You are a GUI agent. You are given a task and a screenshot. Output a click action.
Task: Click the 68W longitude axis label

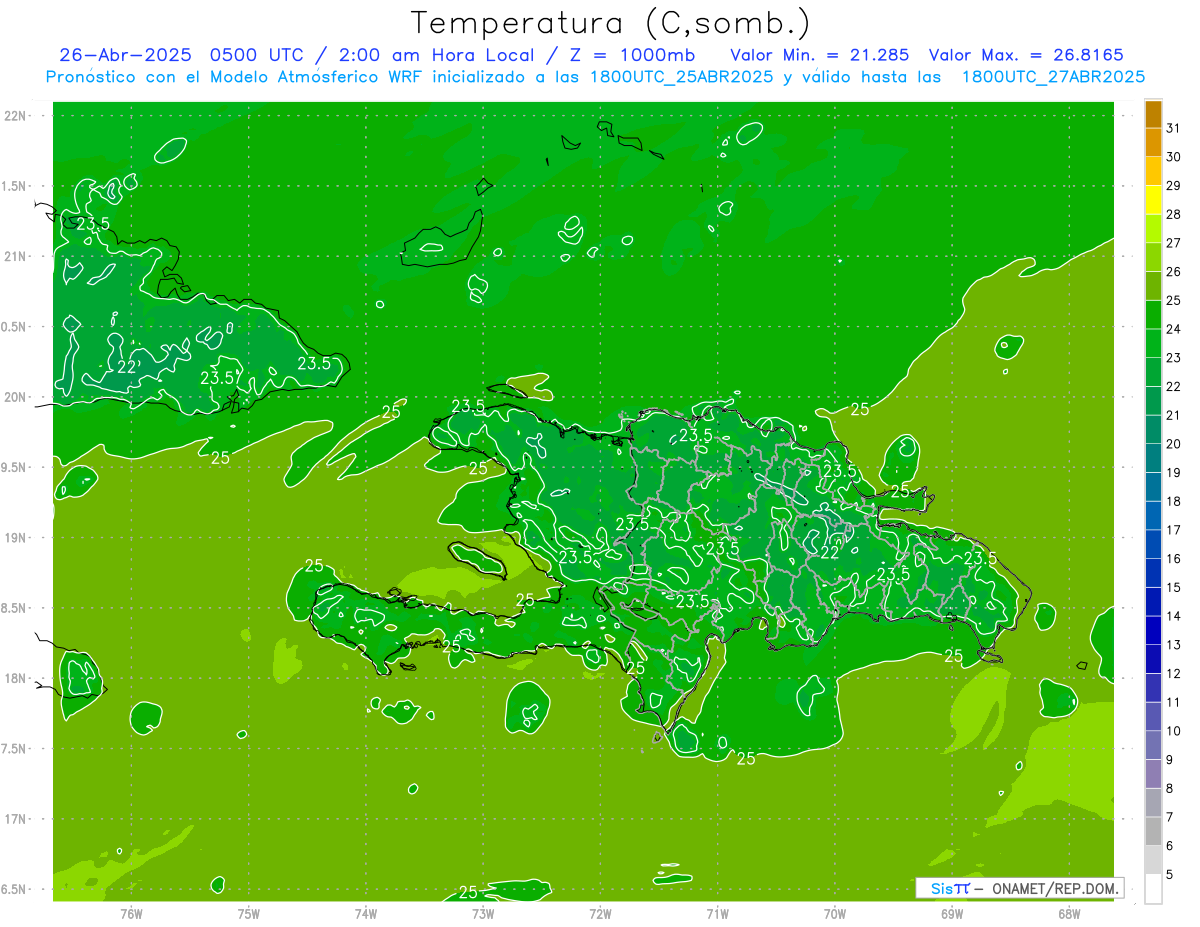[1069, 913]
